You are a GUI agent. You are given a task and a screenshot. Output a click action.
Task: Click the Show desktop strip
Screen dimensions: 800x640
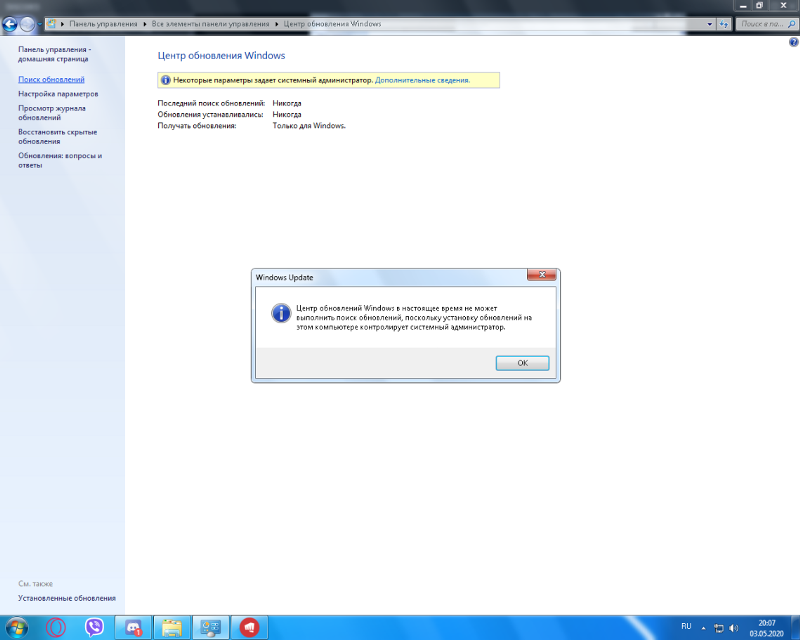[x=795, y=628]
